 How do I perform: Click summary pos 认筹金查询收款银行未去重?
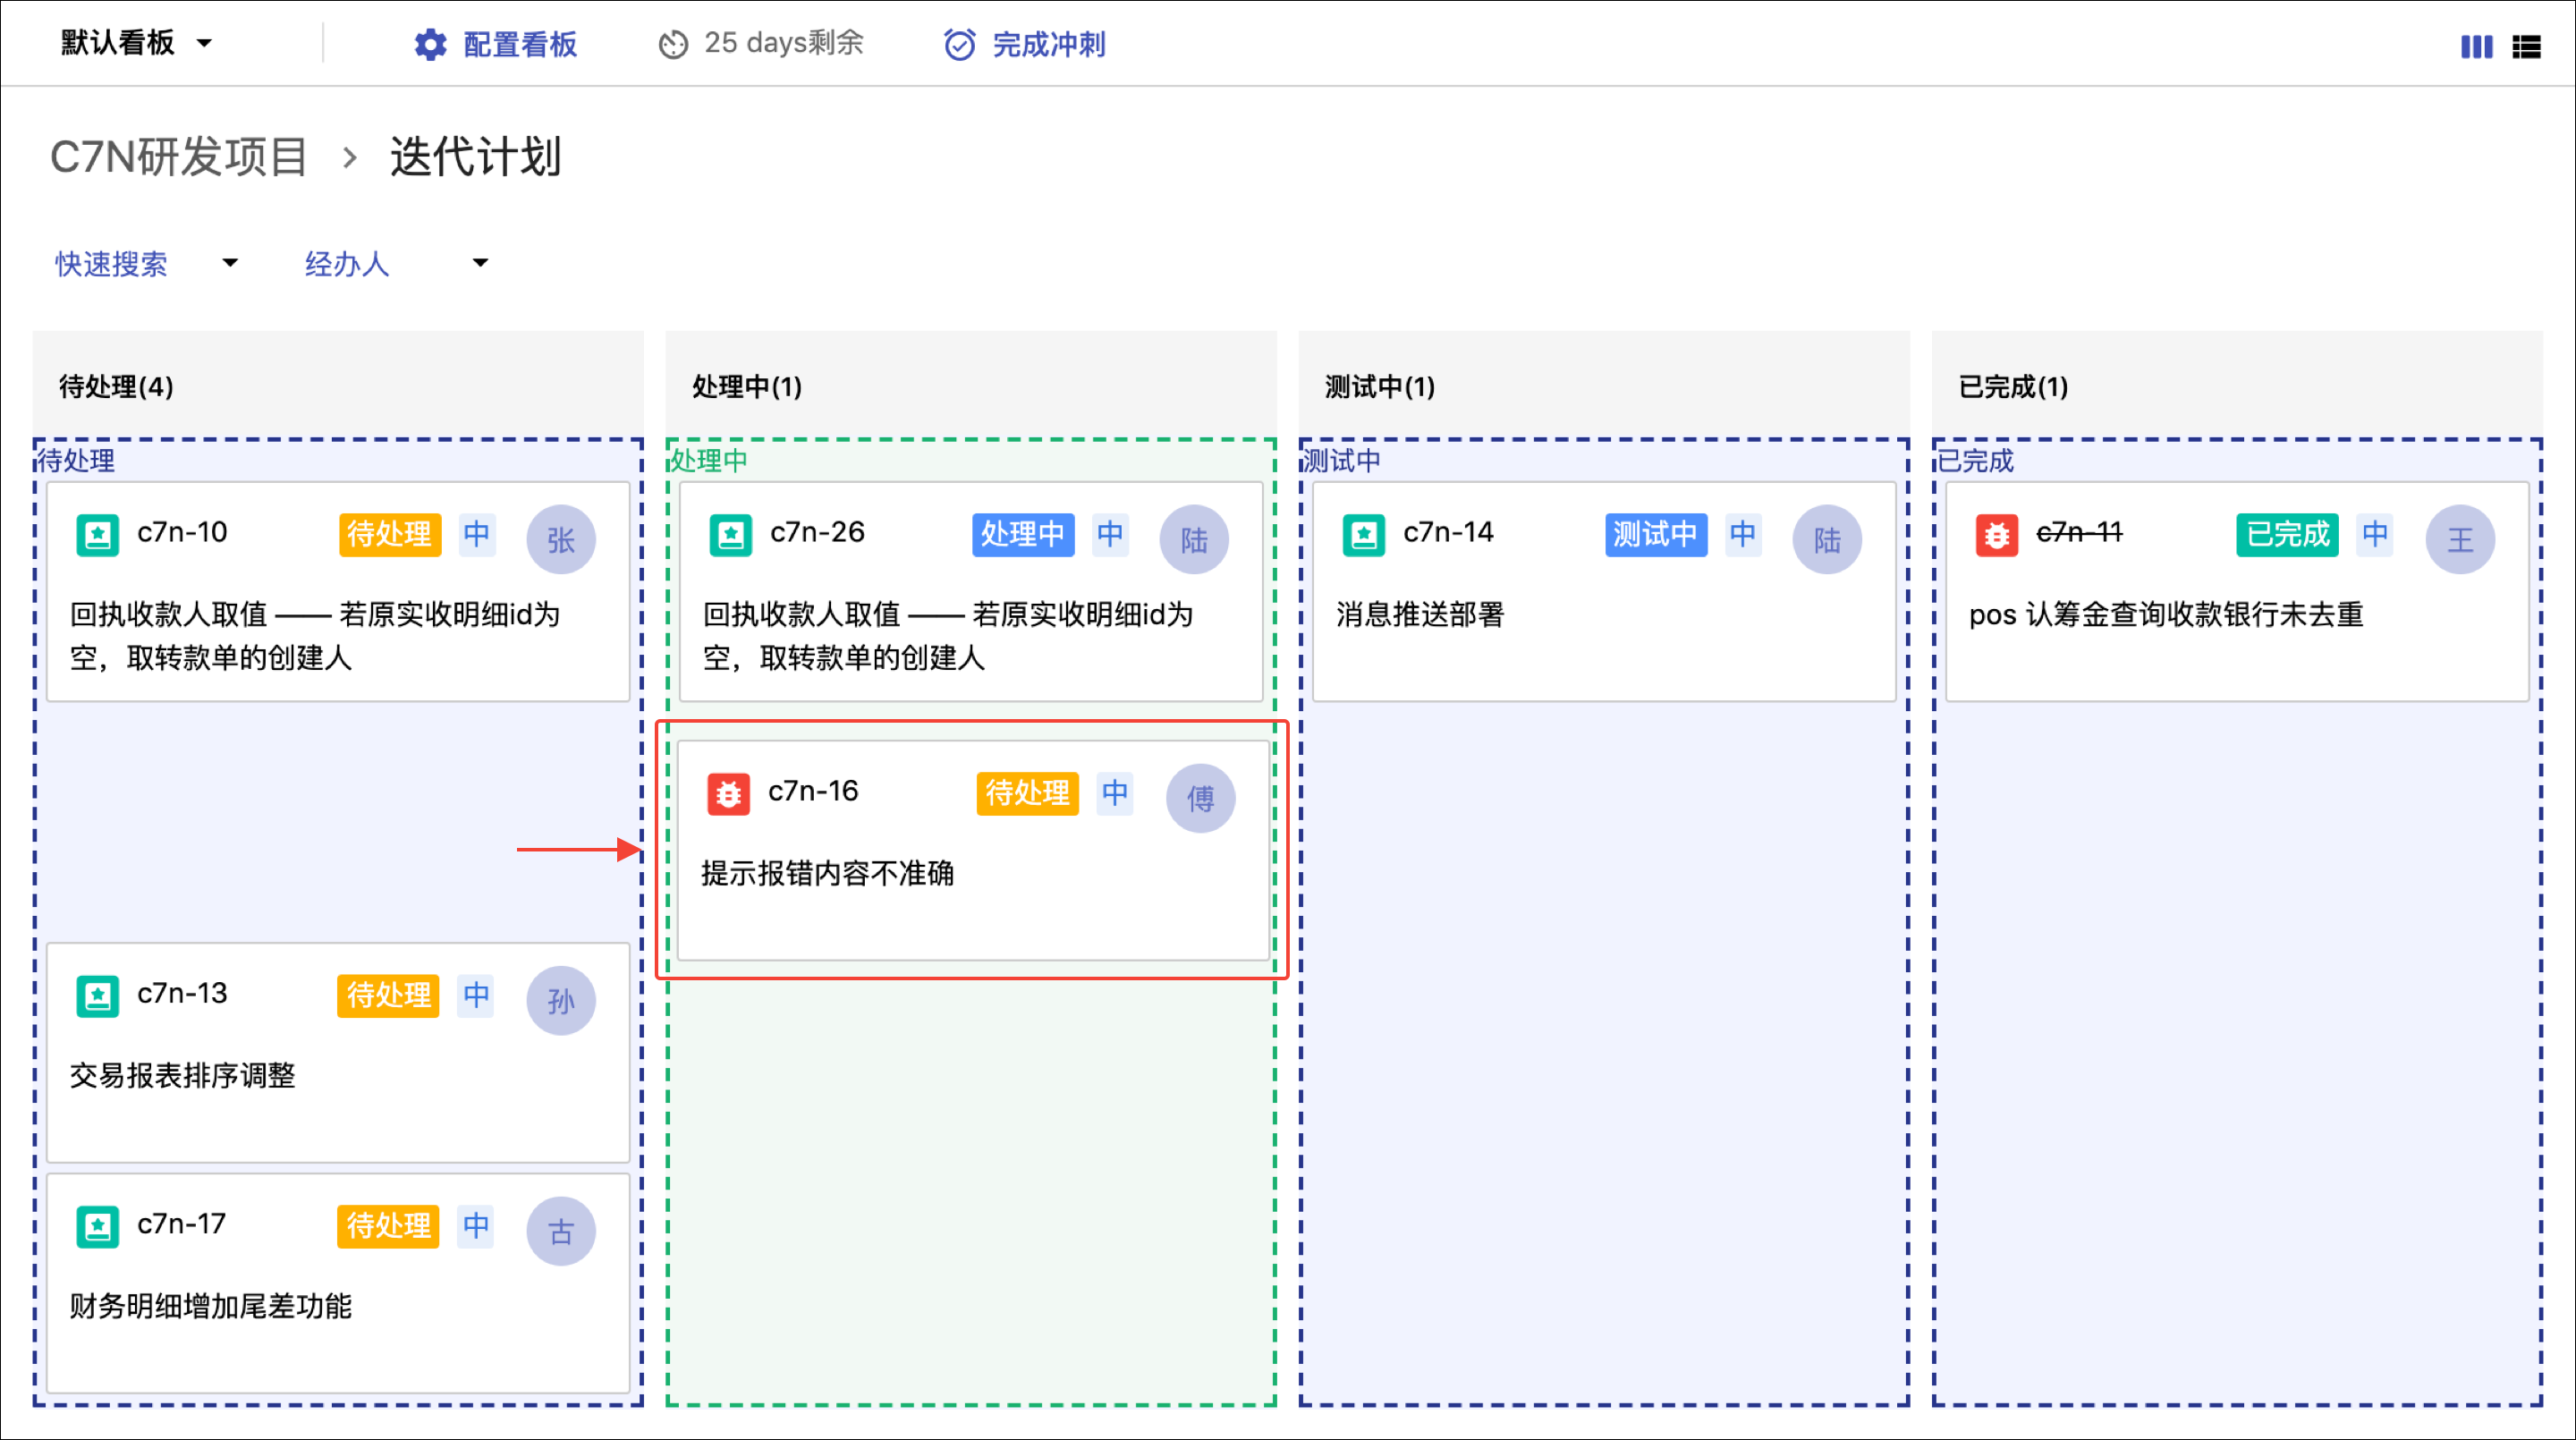click(2166, 614)
